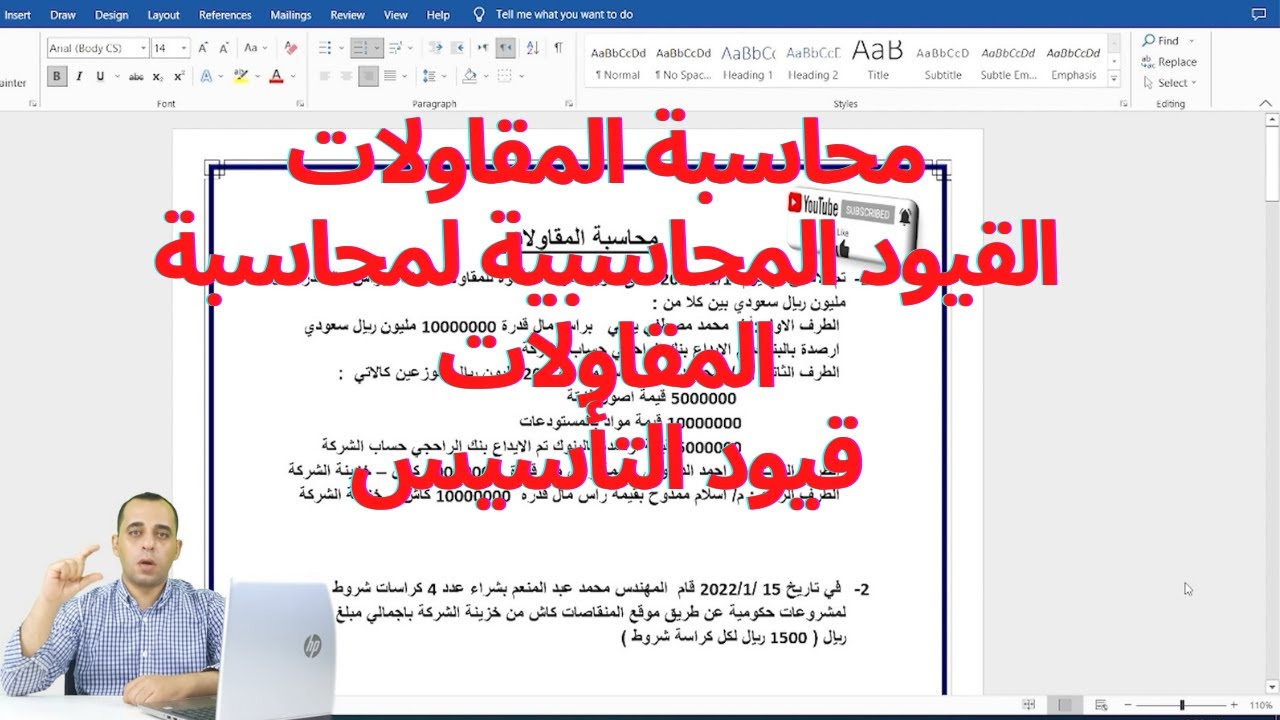Screen dimensions: 1280x720
Task: Apply Subtle Emphasis style
Action: 1008,62
